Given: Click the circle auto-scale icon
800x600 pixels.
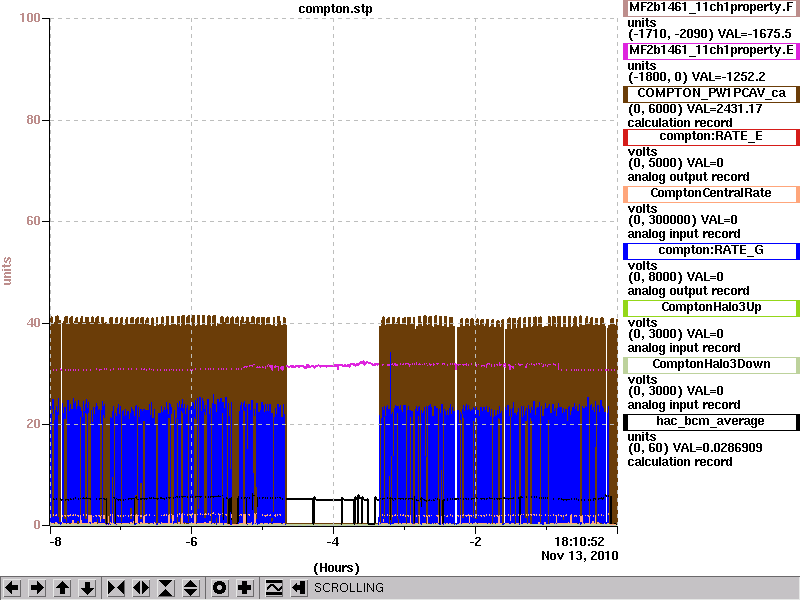Looking at the screenshot, I should (219, 588).
